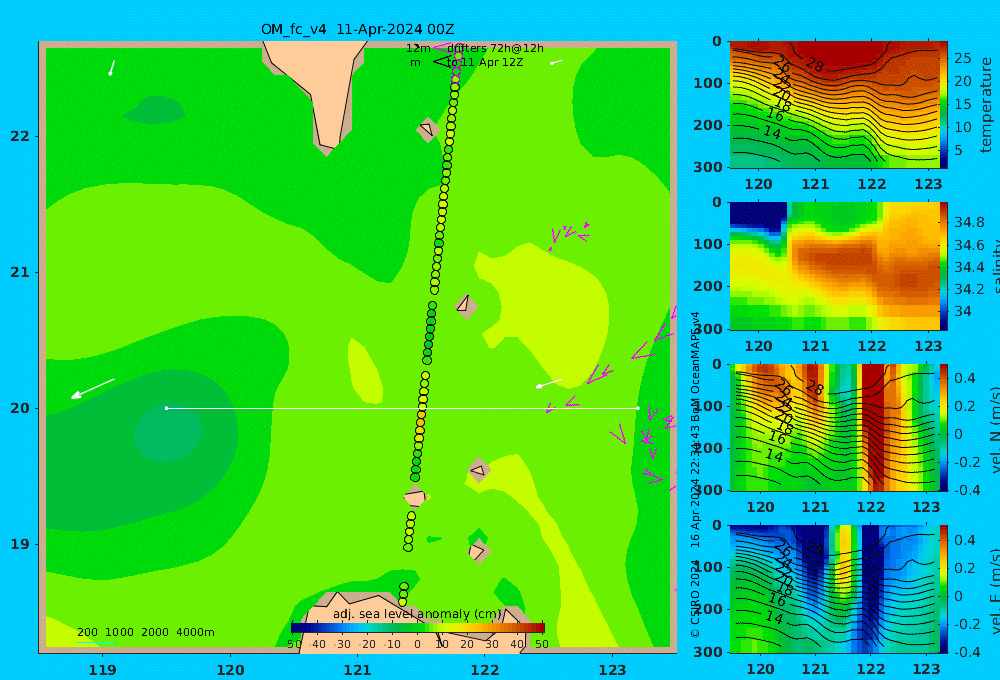1000x680 pixels.
Task: Click the 5 tick on temperature colorbar
Action: coord(959,151)
